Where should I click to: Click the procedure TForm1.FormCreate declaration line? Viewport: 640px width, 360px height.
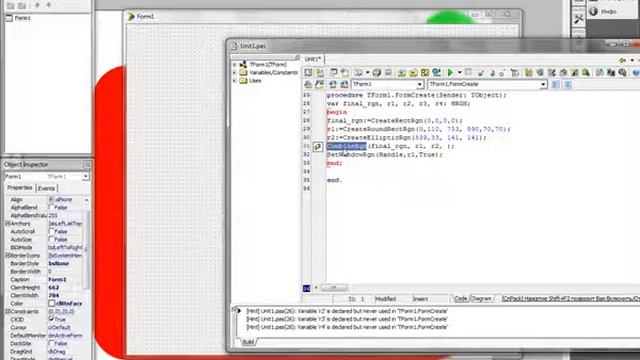(416, 95)
